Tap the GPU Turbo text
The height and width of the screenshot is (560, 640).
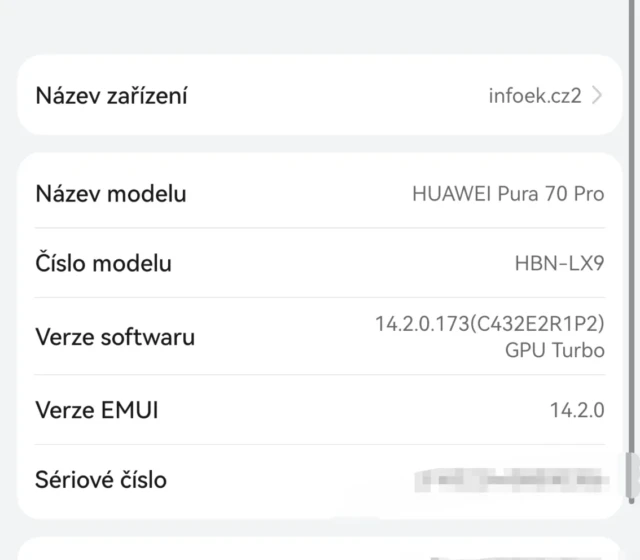[555, 350]
